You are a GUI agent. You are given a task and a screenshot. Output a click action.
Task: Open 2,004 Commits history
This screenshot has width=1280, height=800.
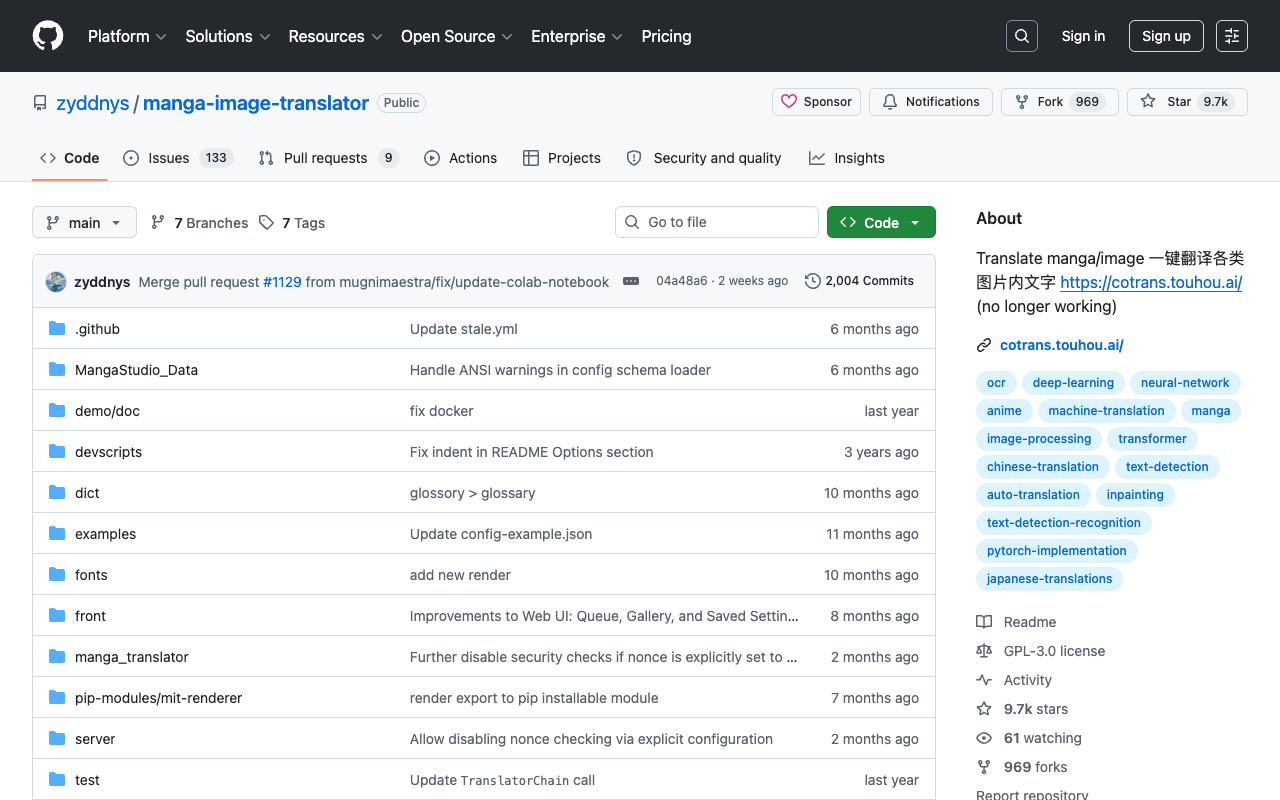pyautogui.click(x=859, y=281)
